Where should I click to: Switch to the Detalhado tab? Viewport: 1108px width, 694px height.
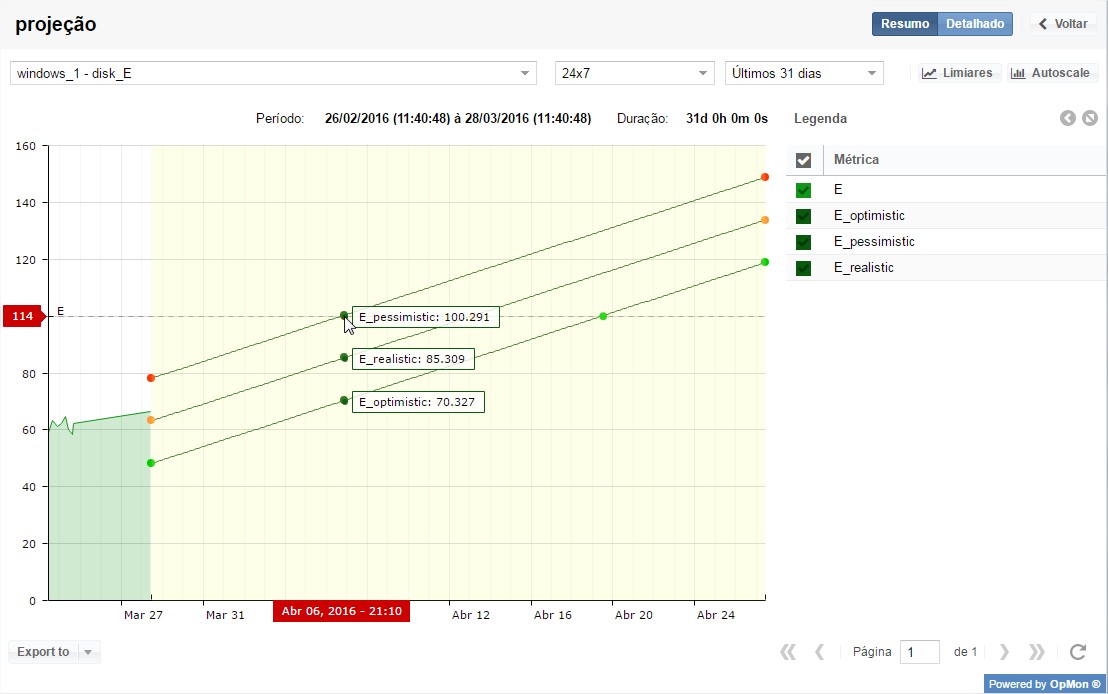point(975,24)
